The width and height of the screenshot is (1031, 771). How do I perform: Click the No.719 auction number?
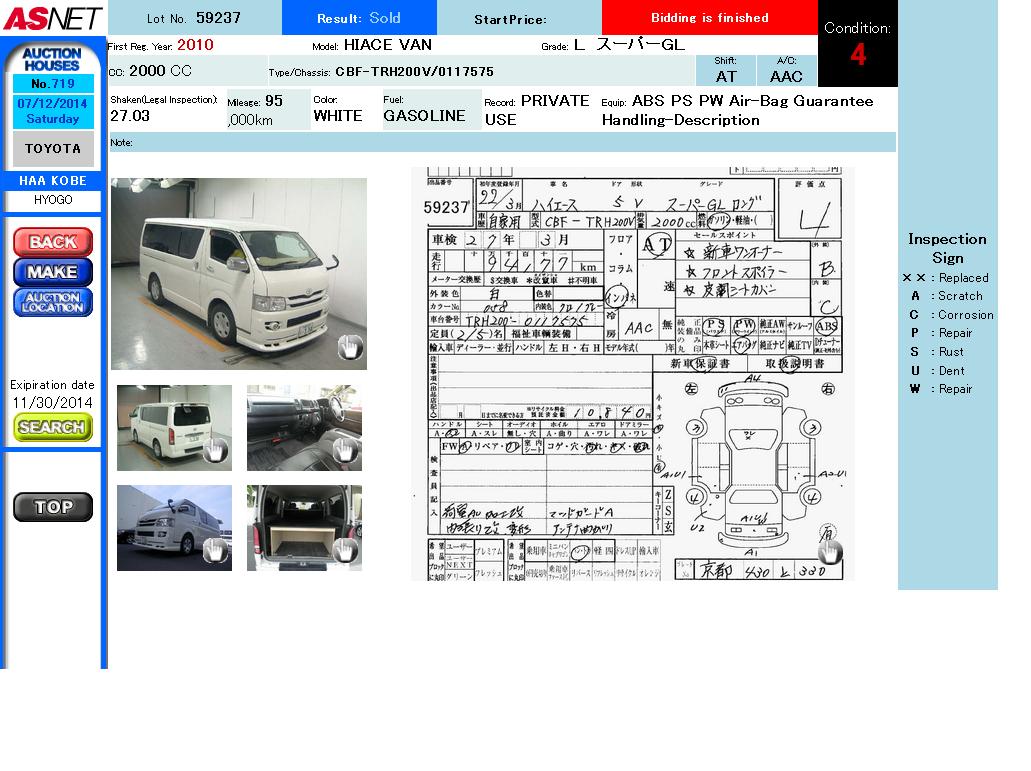[x=53, y=84]
